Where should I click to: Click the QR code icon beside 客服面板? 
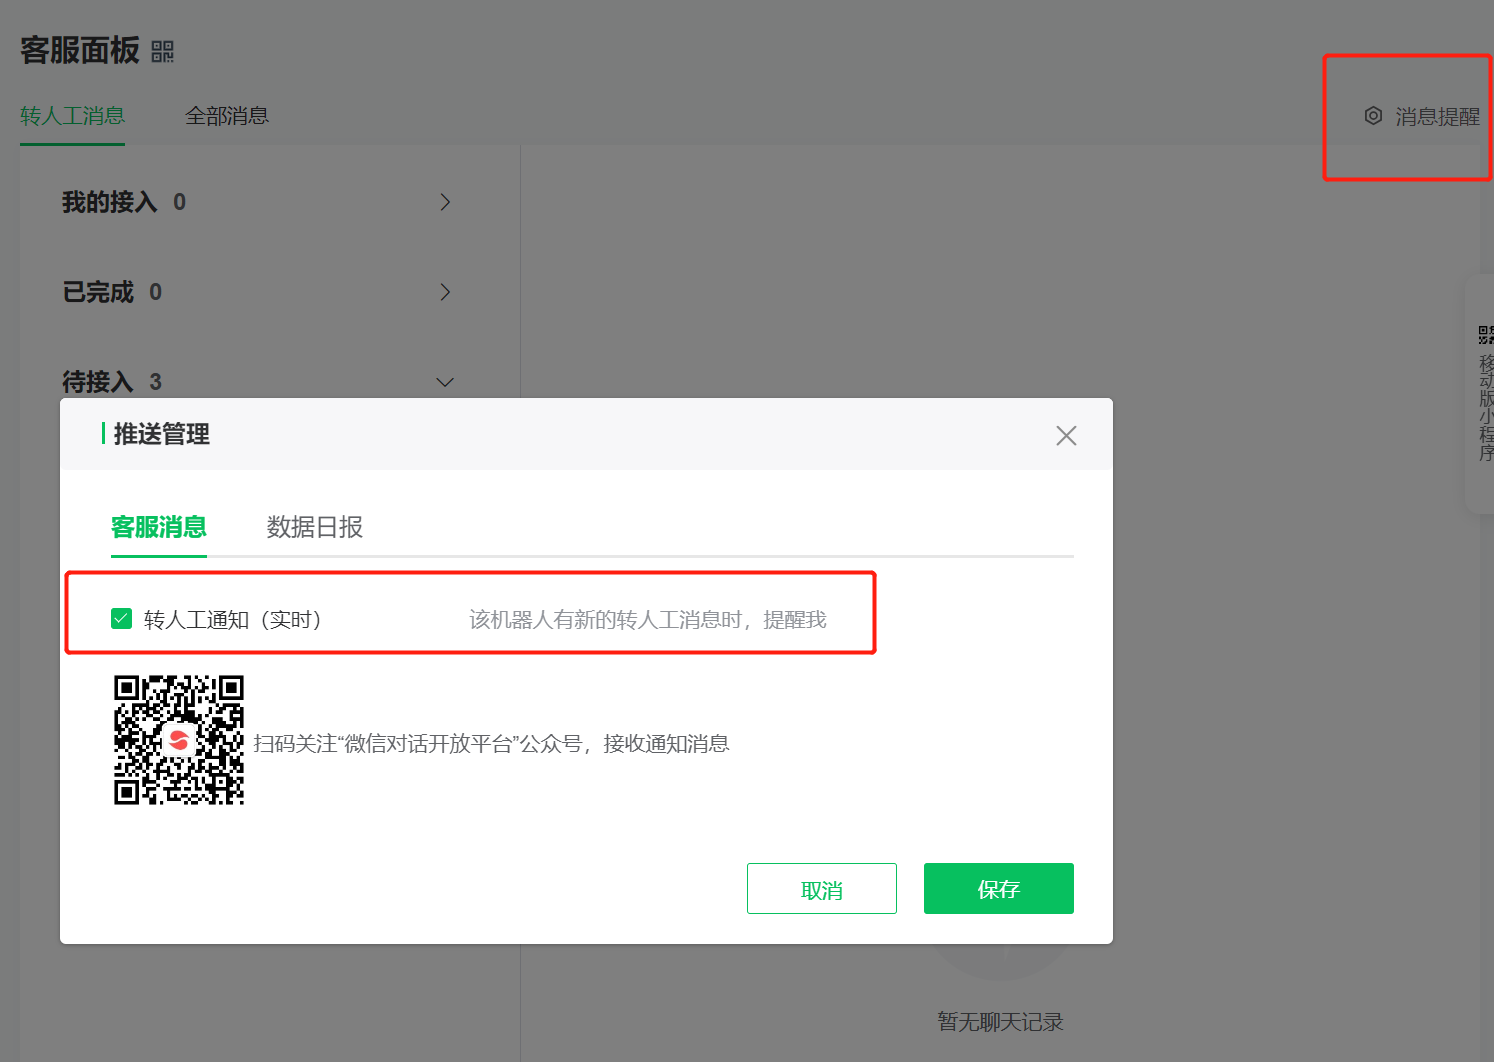tap(163, 51)
